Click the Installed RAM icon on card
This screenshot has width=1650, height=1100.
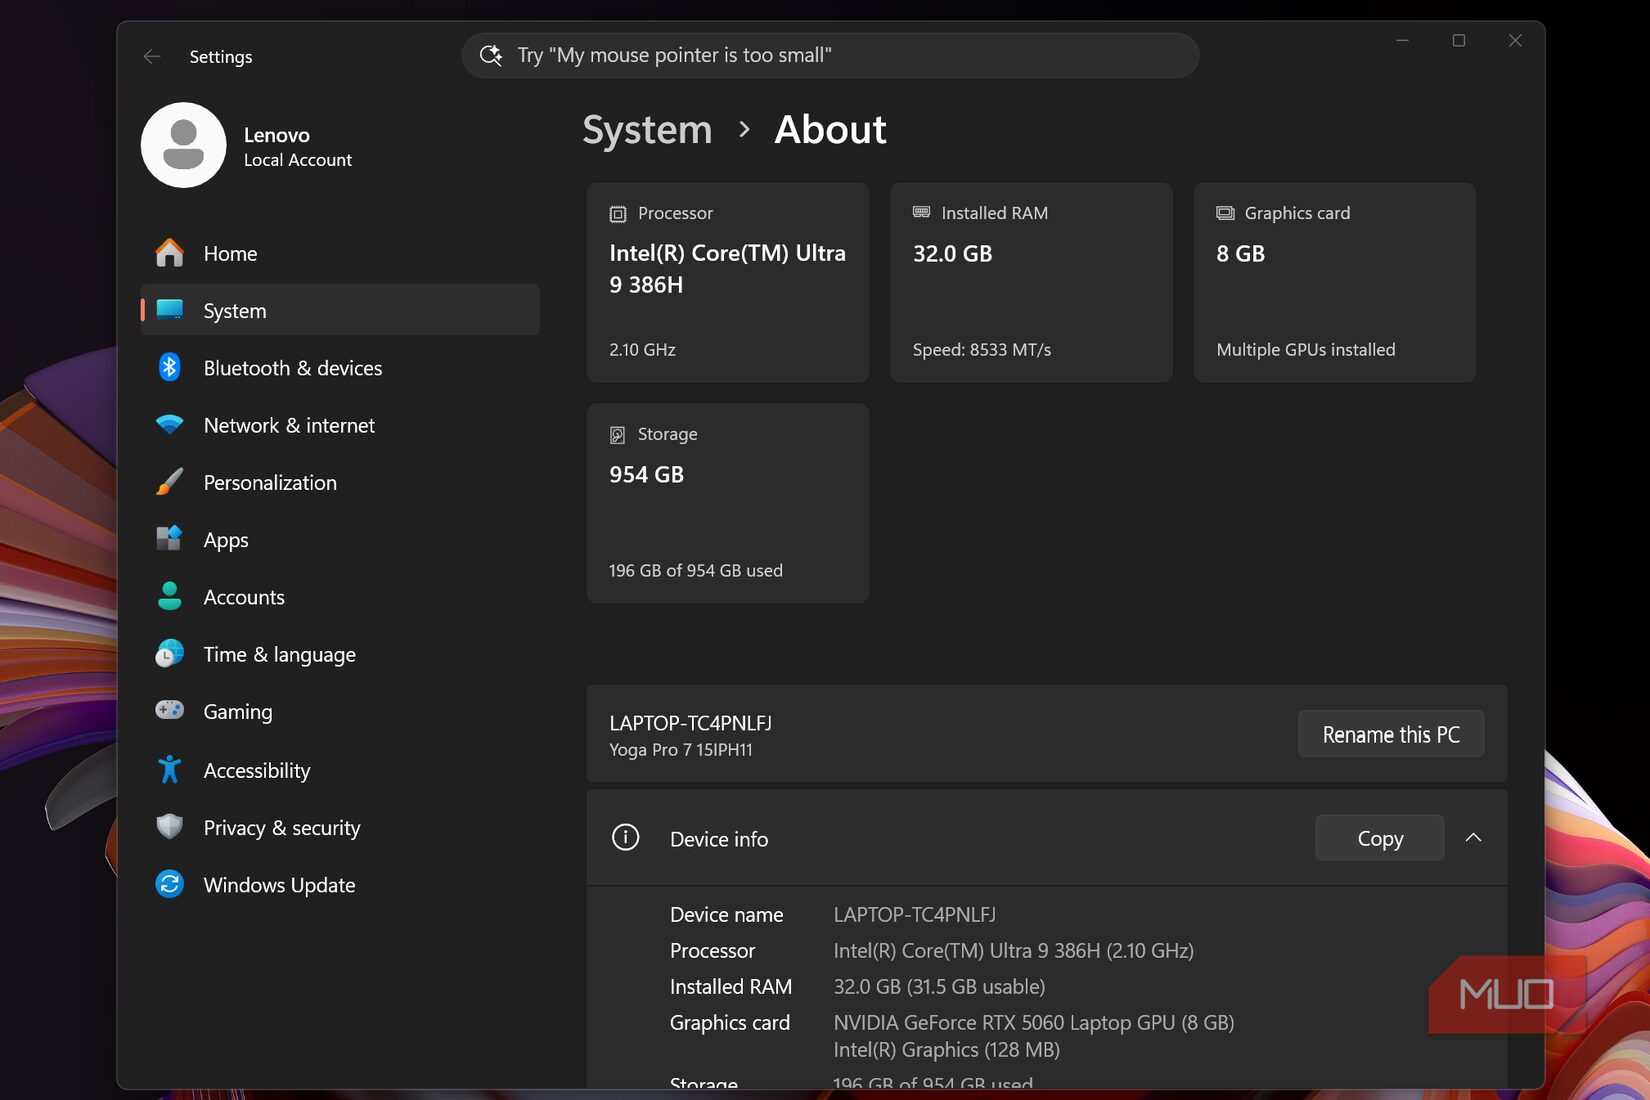(x=921, y=212)
